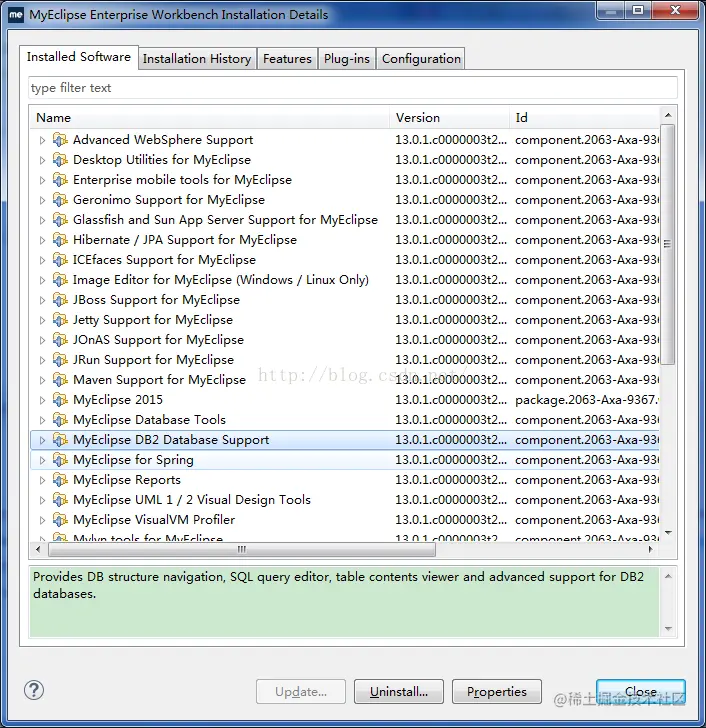The width and height of the screenshot is (706, 728).
Task: Click the Uninstall... button
Action: pos(399,691)
